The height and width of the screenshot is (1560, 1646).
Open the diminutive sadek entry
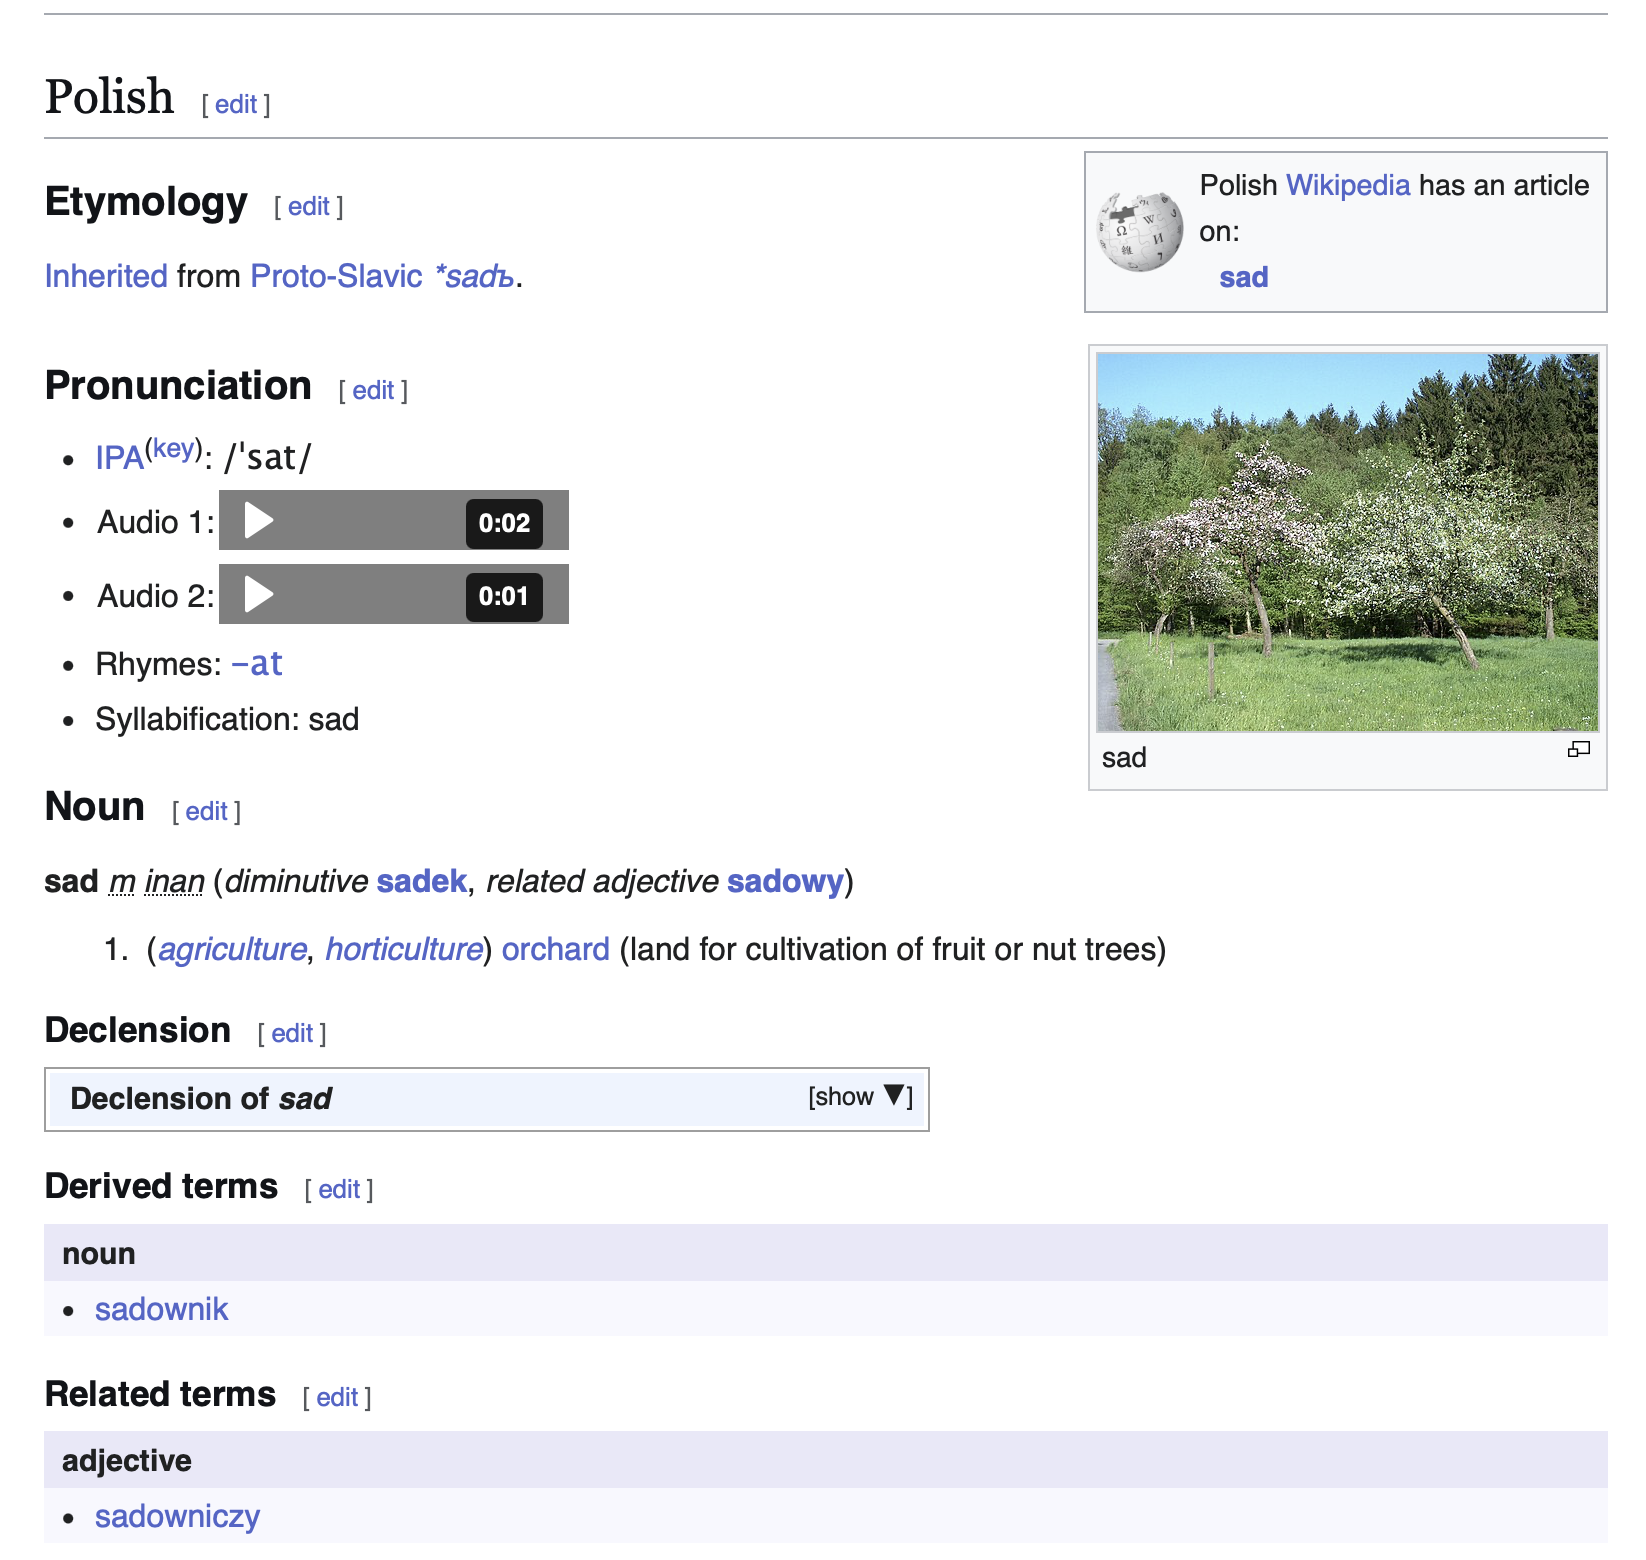[422, 881]
